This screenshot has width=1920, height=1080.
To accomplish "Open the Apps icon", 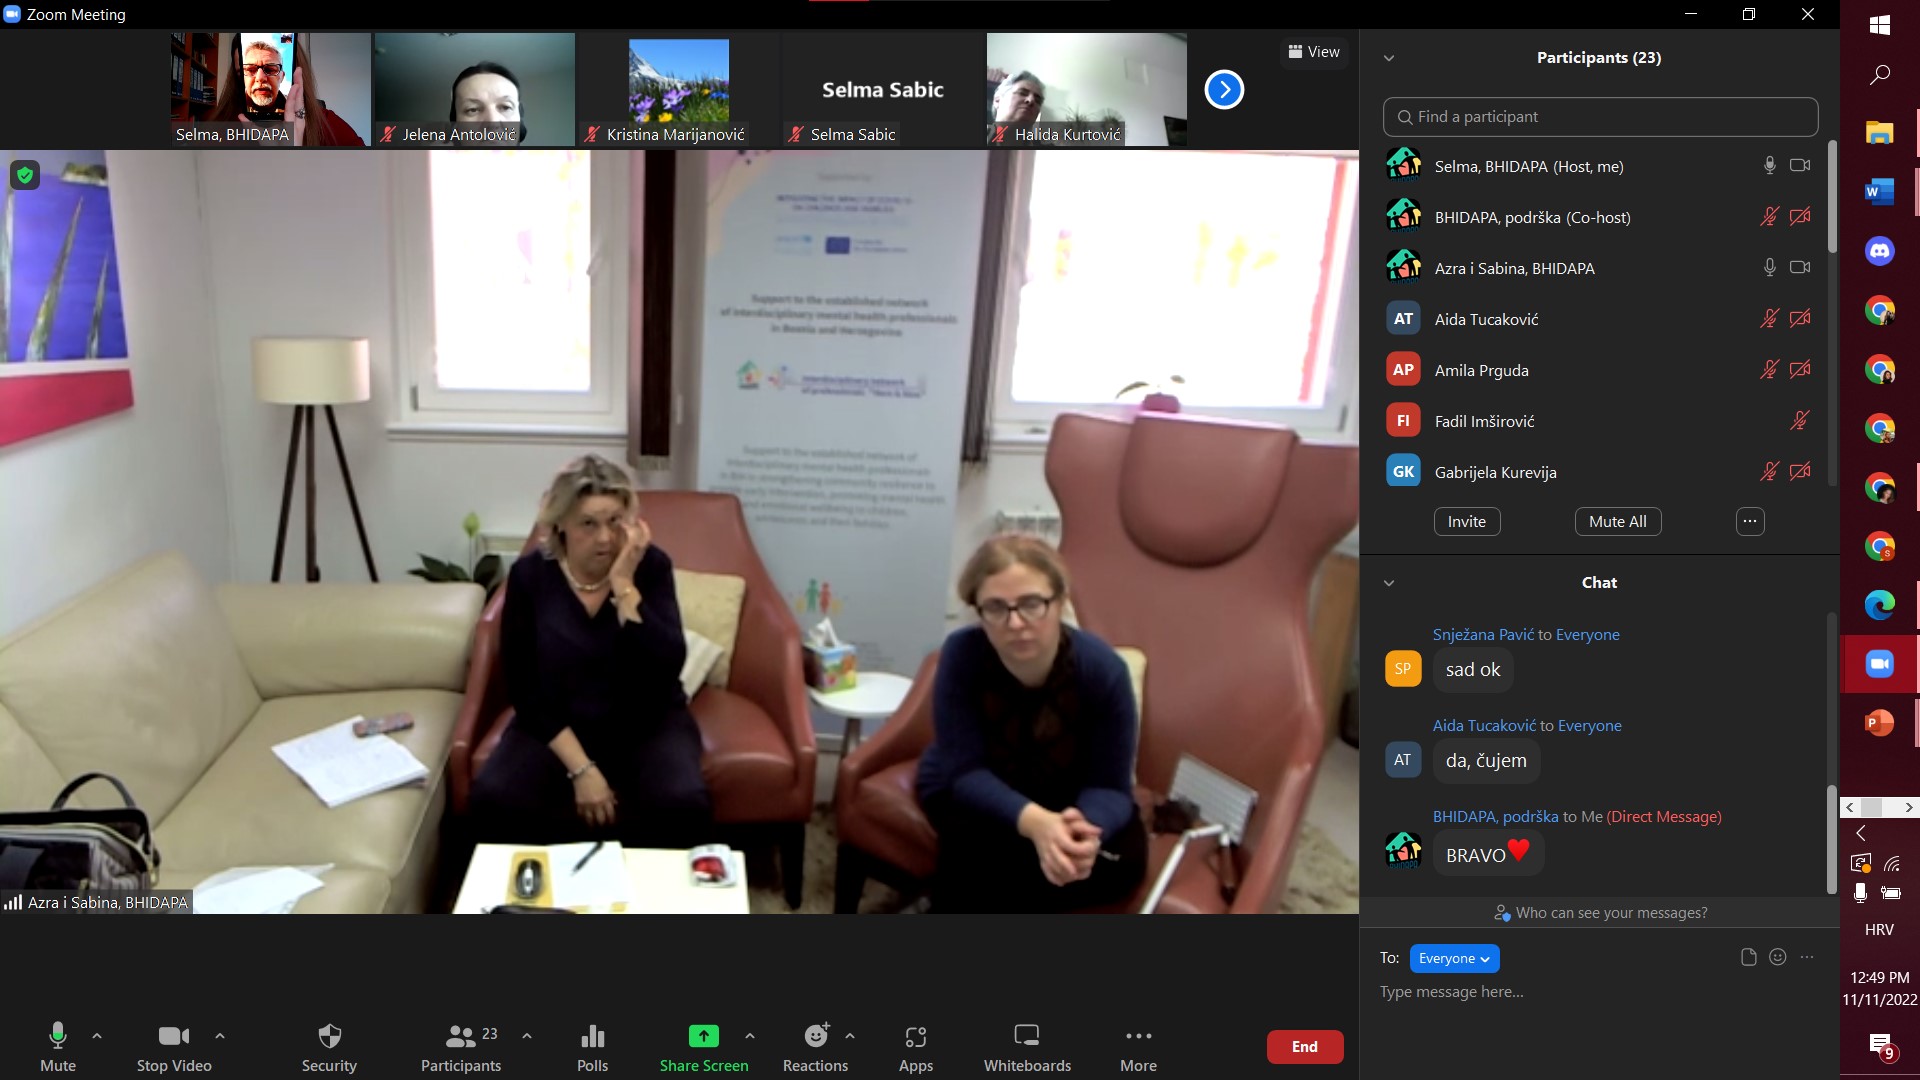I will (915, 1037).
